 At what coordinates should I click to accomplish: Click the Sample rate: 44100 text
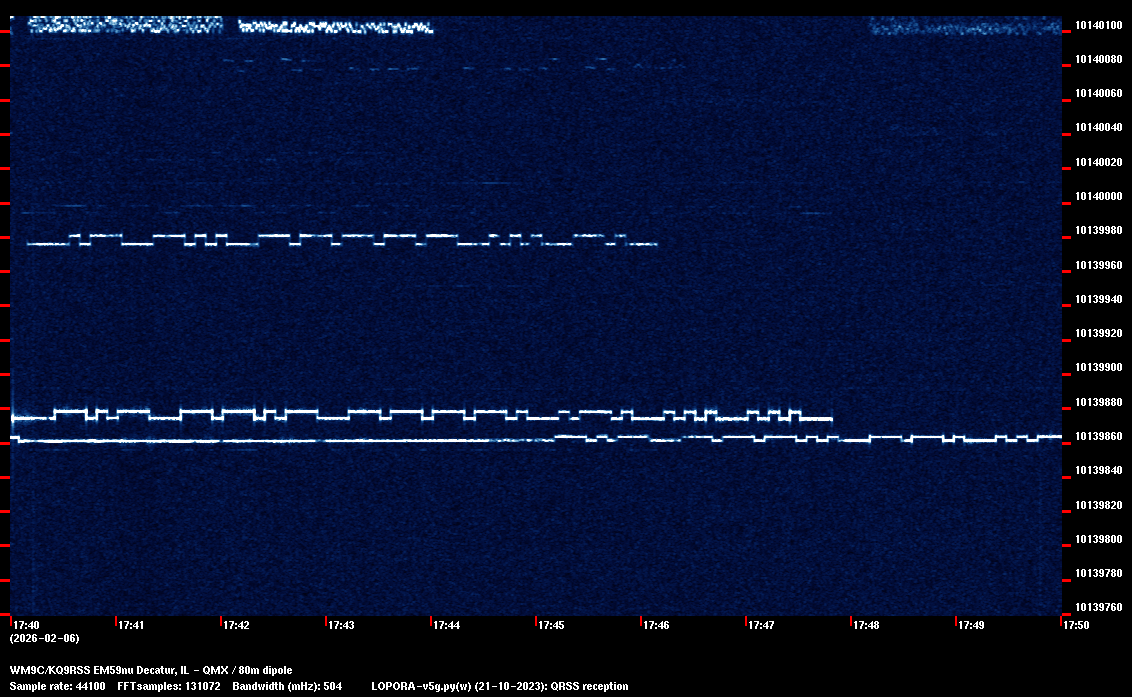click(57, 686)
